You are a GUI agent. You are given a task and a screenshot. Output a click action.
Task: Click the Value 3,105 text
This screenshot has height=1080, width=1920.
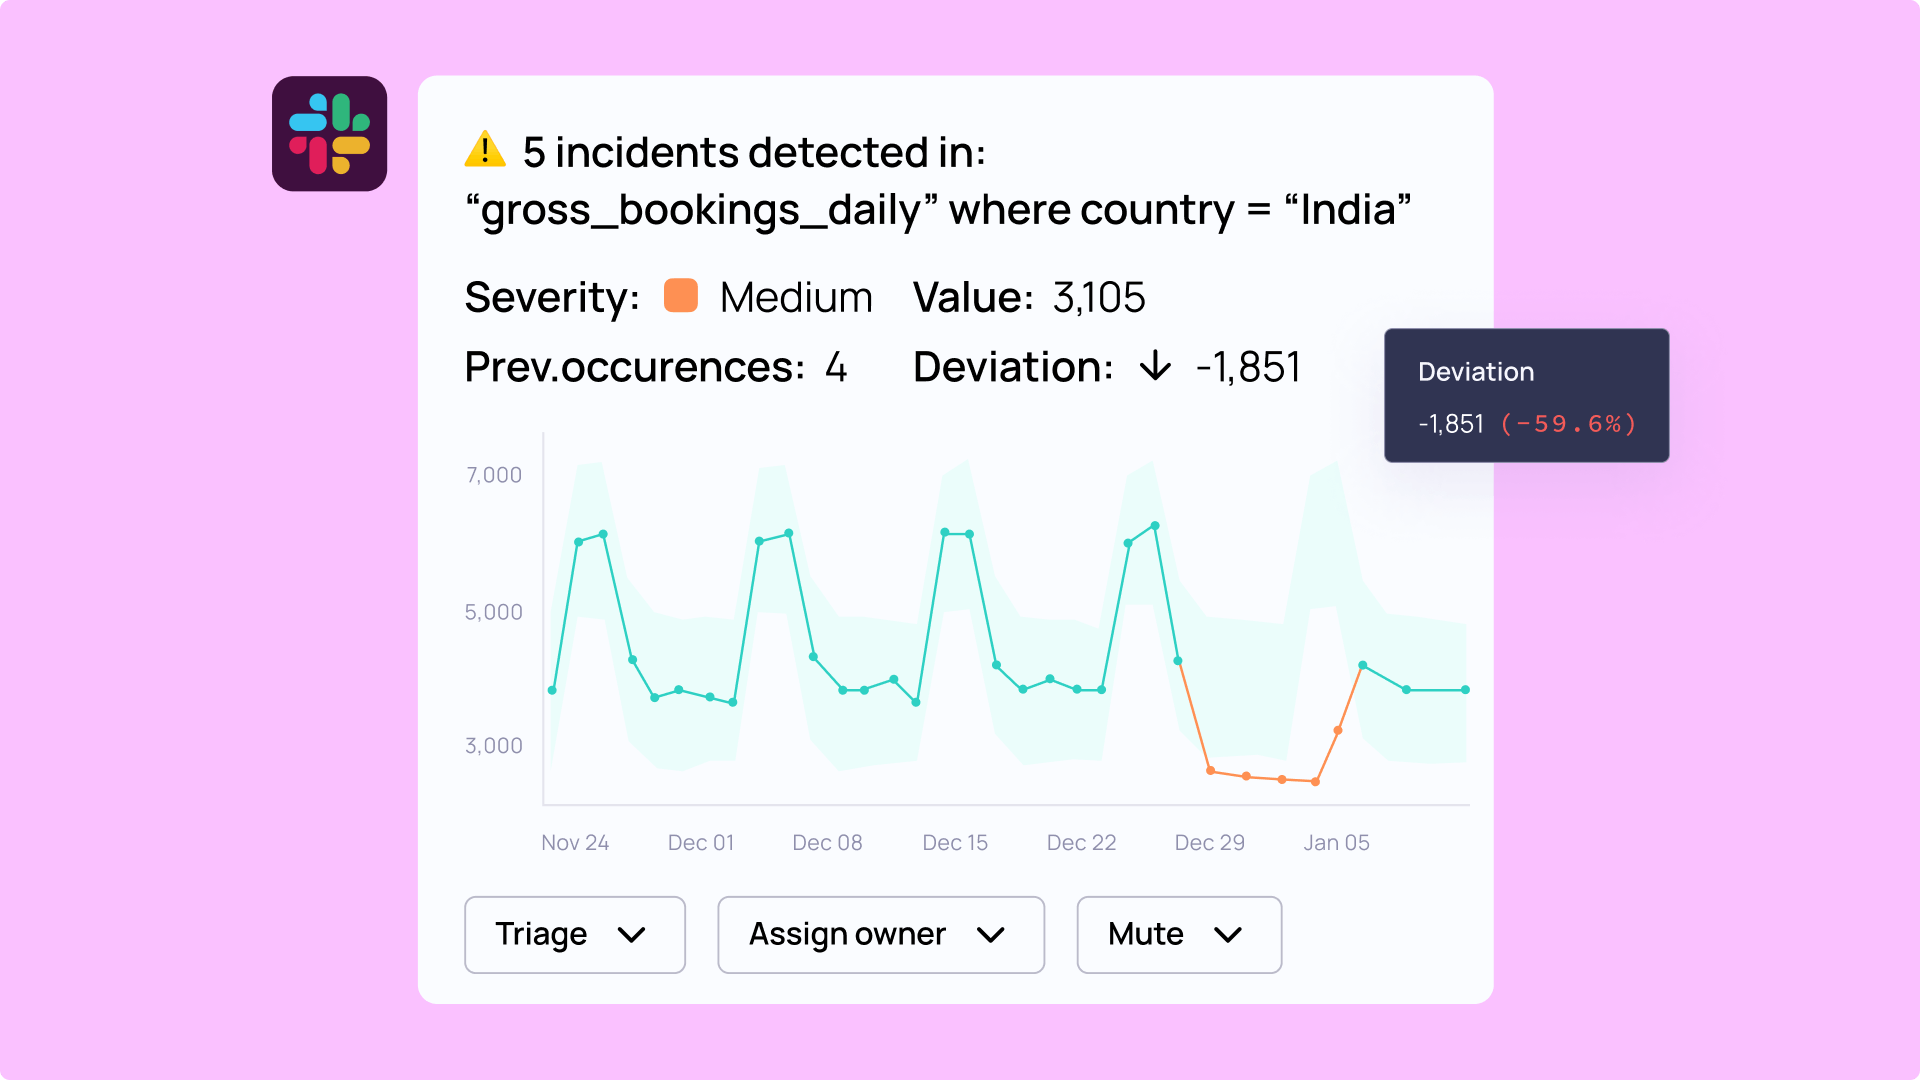1098,297
